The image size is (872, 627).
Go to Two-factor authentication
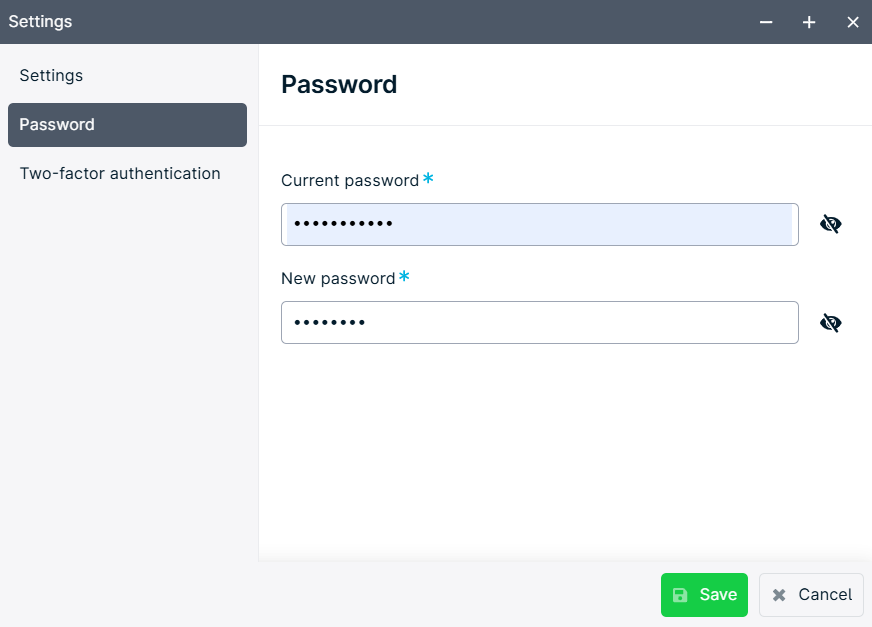127,174
